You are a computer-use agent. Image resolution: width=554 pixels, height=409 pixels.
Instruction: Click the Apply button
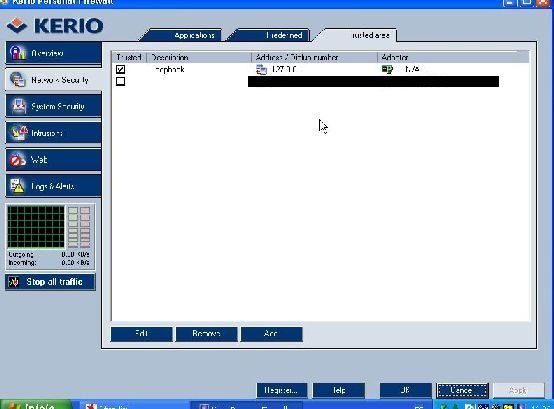[x=518, y=390]
